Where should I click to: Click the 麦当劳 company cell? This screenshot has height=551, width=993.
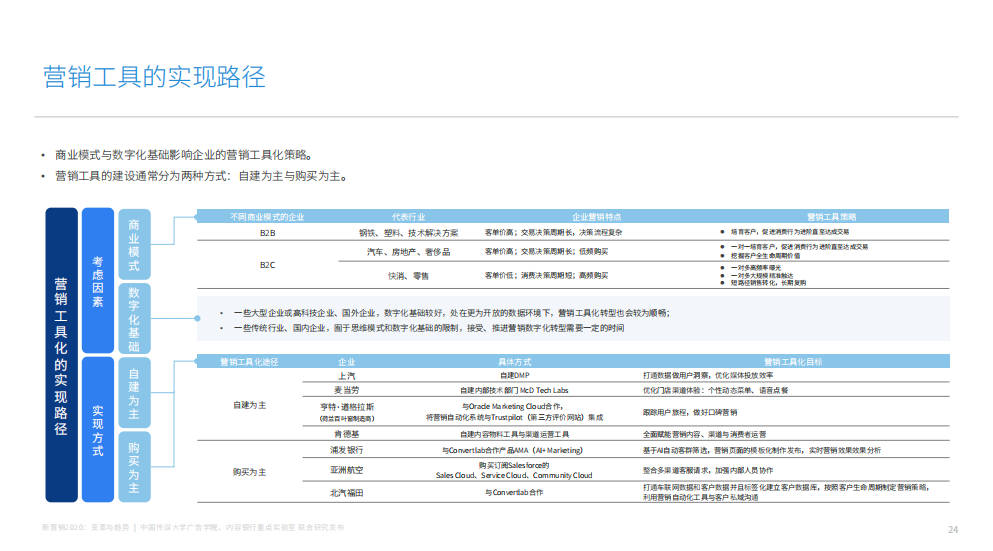coord(347,389)
